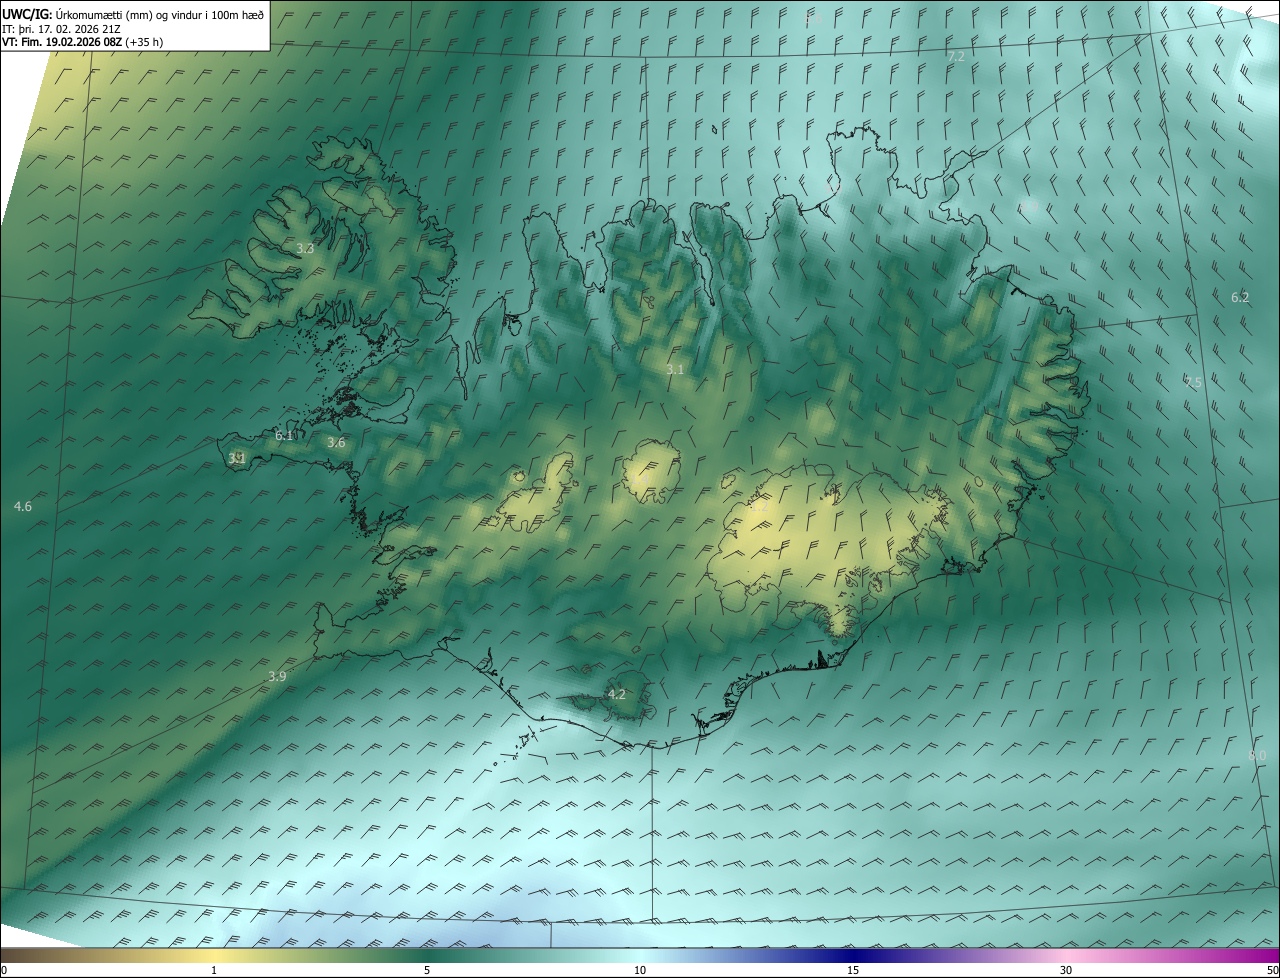The width and height of the screenshot is (1280, 978).
Task: Click the light pink colorbar segment above 30
Action: [x=1066, y=955]
